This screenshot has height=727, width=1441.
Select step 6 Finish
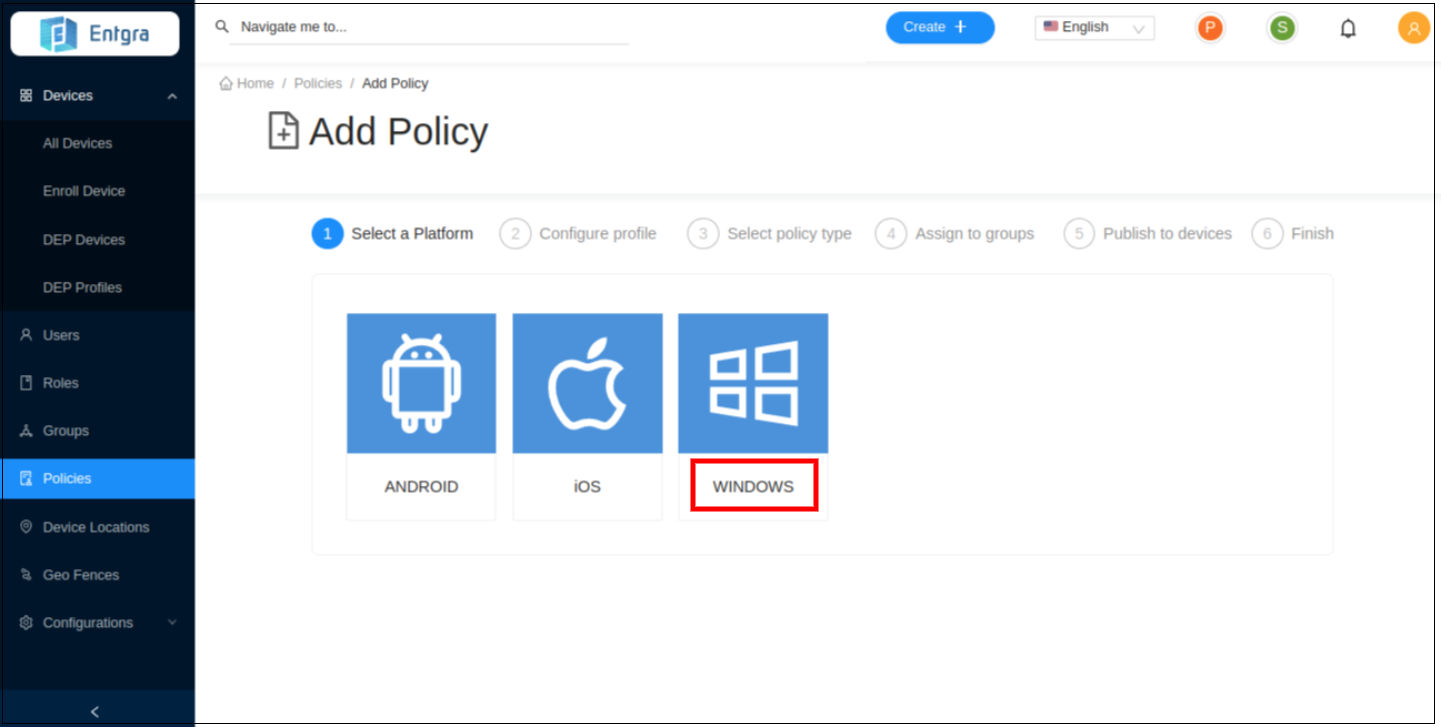coord(1292,234)
